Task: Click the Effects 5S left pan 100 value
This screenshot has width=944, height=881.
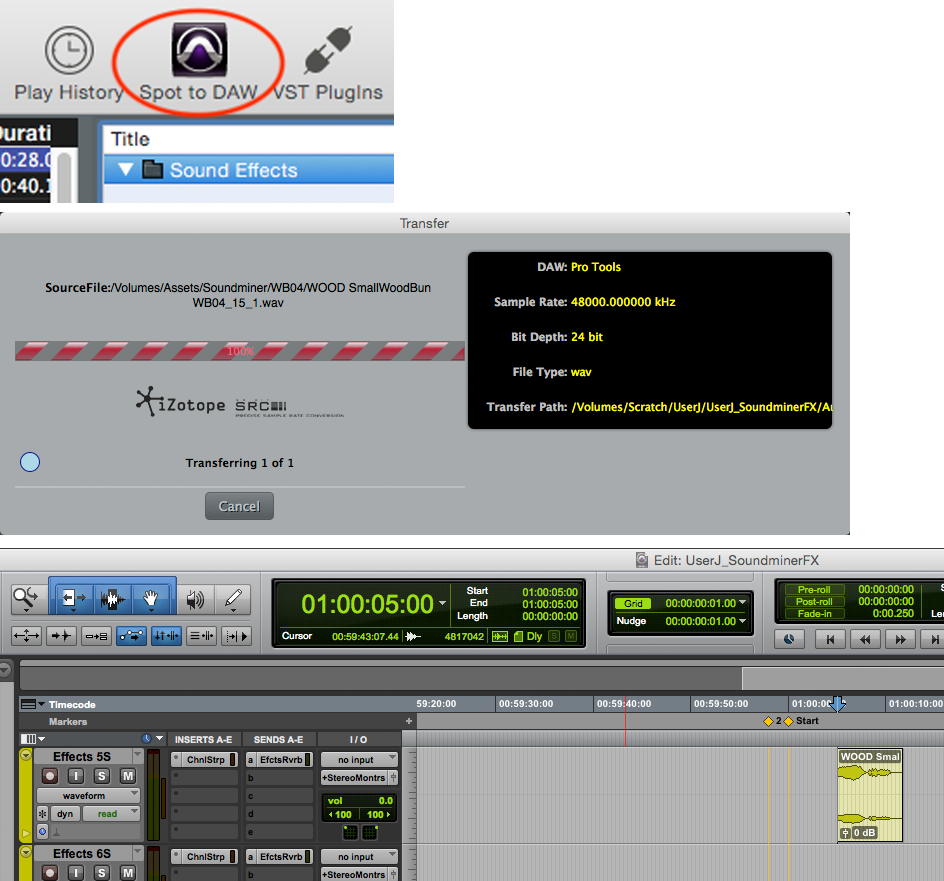Action: tap(341, 814)
